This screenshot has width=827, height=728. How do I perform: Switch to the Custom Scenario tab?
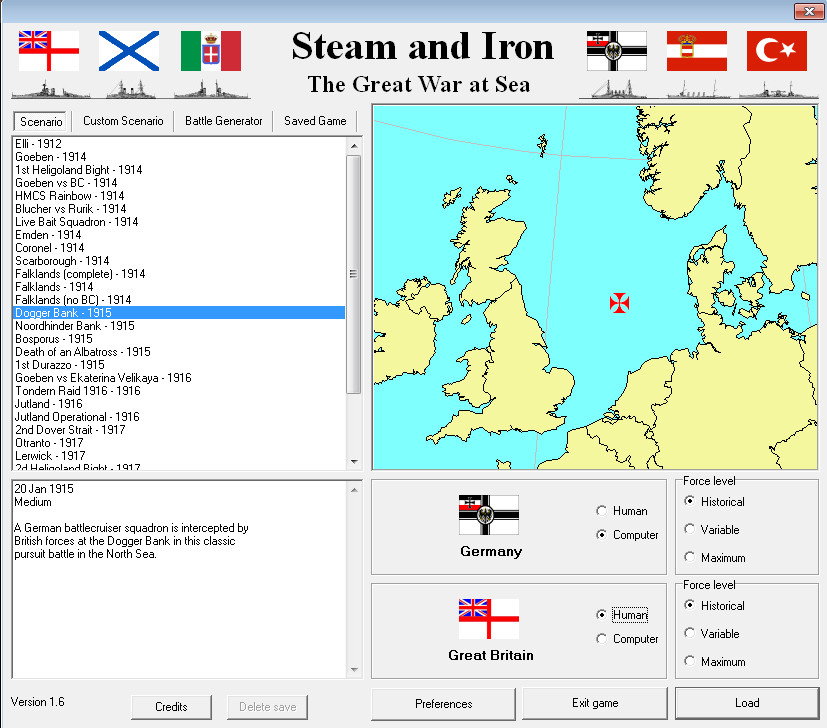(123, 121)
